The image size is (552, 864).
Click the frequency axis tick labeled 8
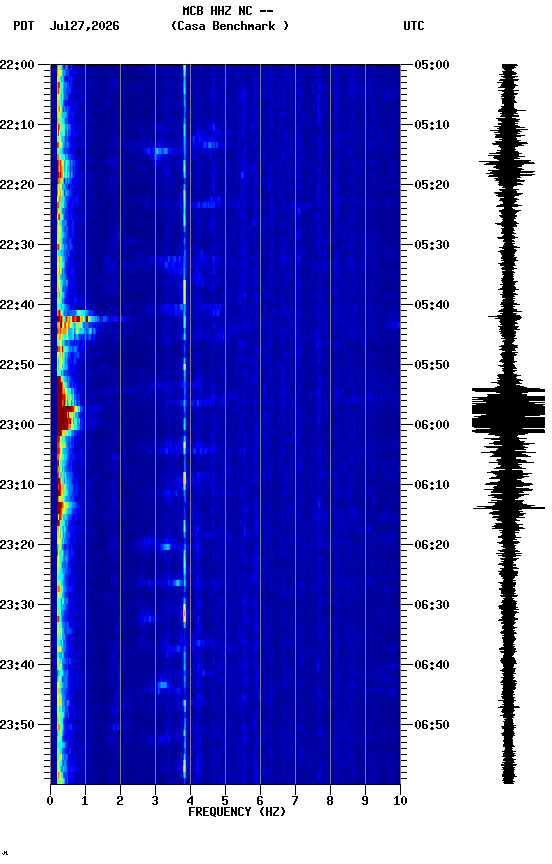pos(330,801)
